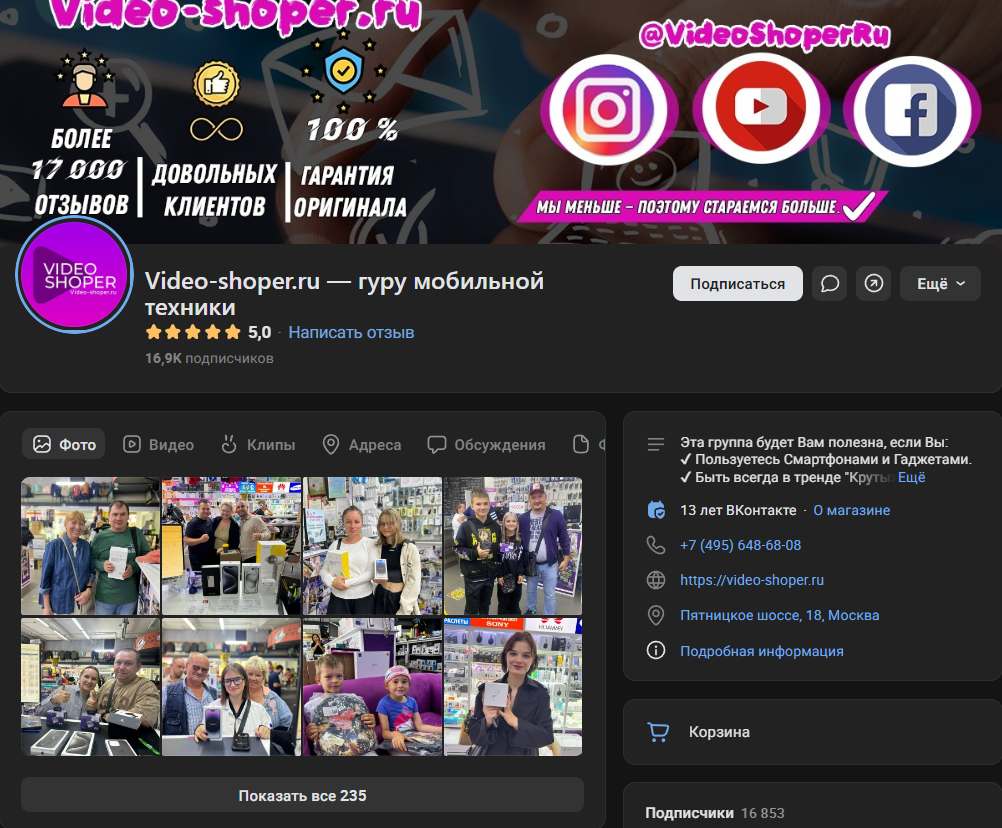Open photo of woman and man in green
Viewport: 1002px width, 828px height.
click(90, 546)
